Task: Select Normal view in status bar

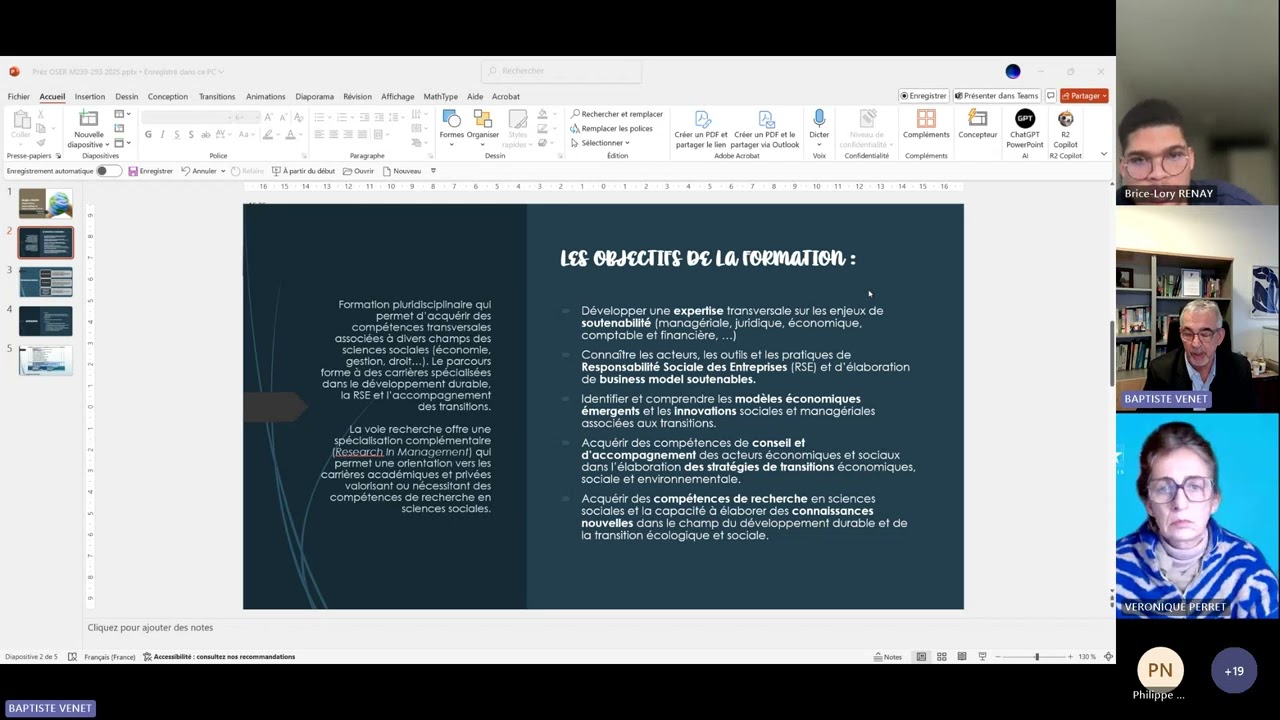Action: coord(921,657)
